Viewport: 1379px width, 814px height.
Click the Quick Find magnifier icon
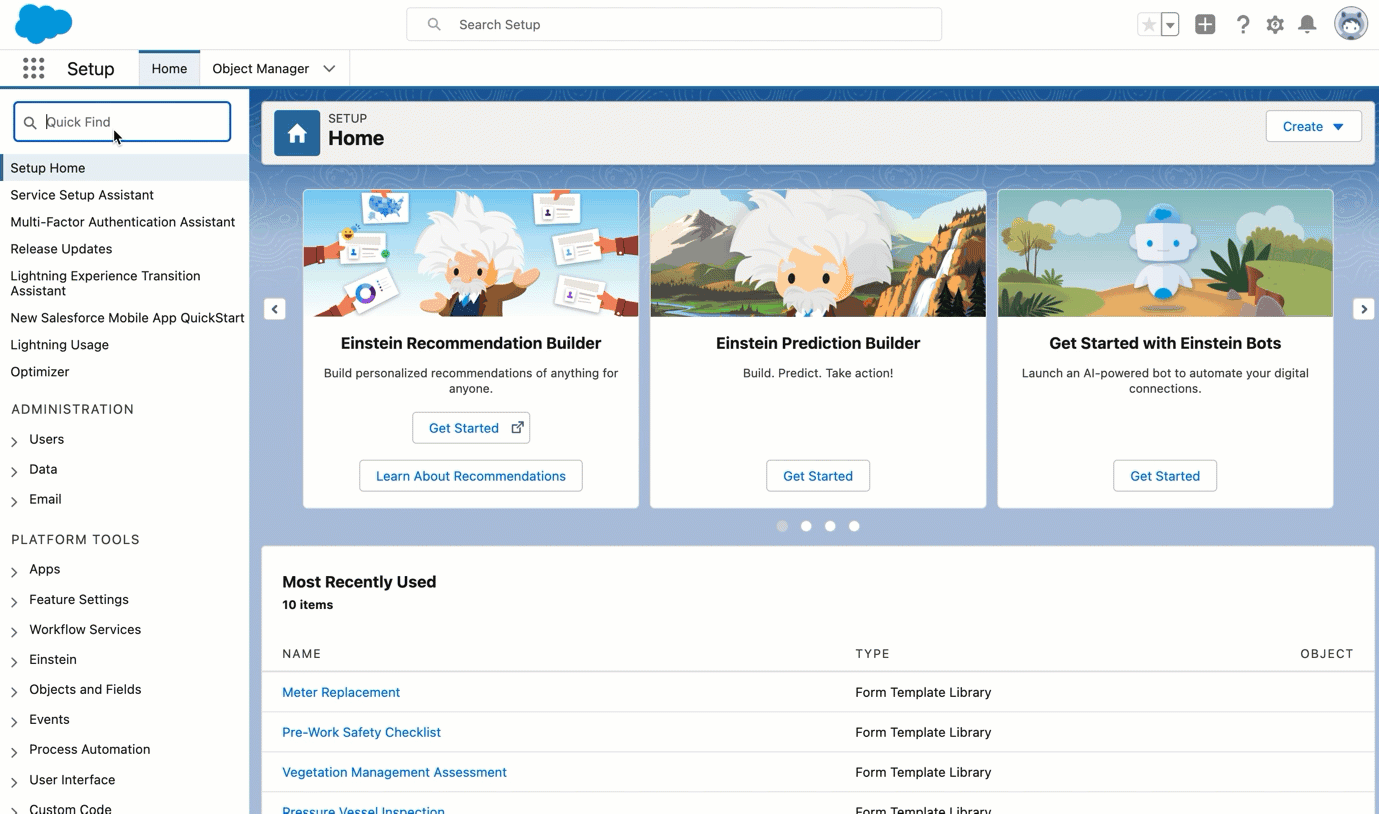30,122
